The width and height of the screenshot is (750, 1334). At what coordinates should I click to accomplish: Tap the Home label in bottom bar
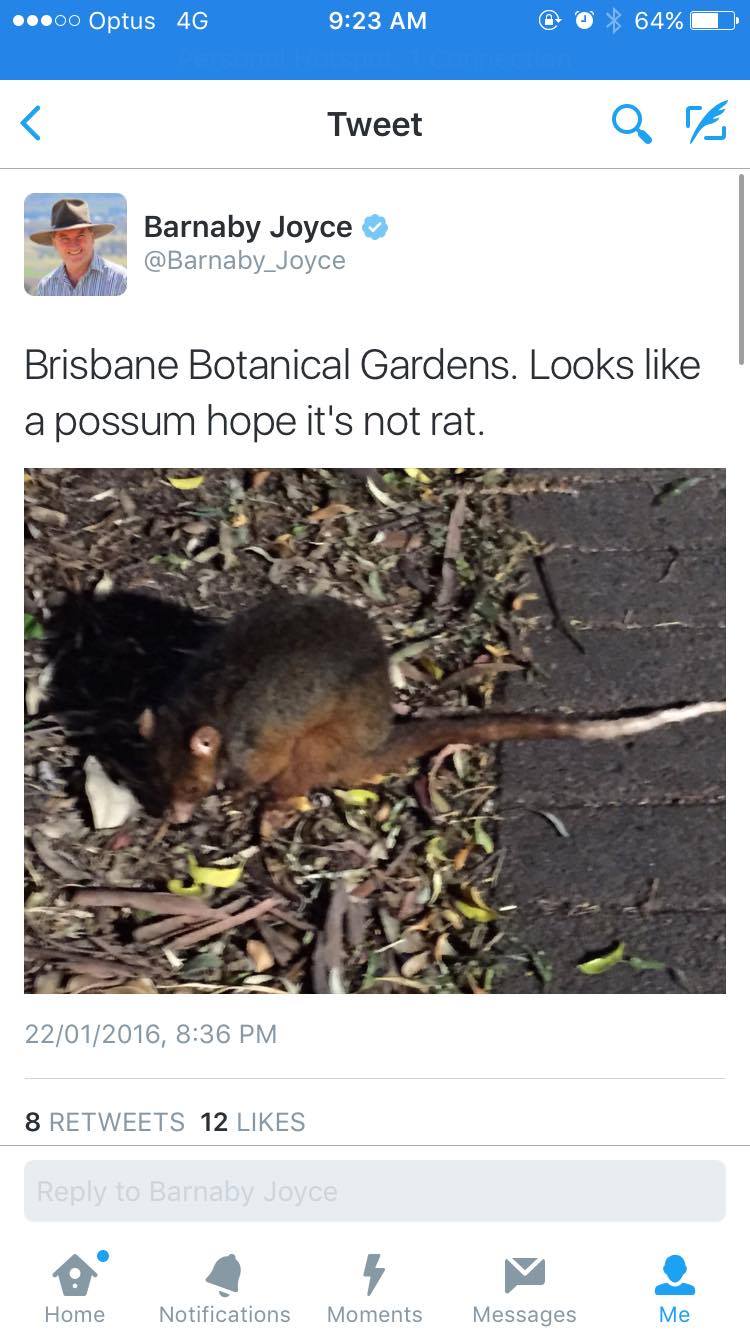click(x=74, y=1314)
